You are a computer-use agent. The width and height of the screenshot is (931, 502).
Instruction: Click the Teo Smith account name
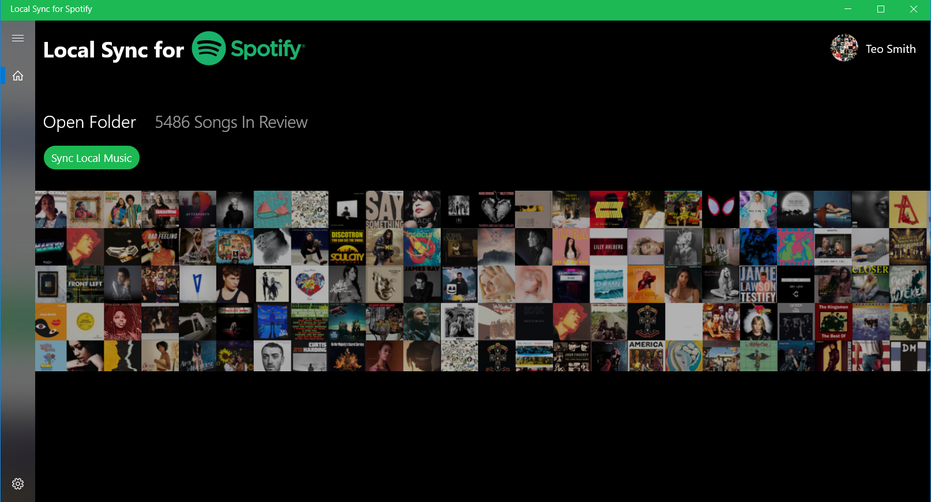pyautogui.click(x=890, y=49)
